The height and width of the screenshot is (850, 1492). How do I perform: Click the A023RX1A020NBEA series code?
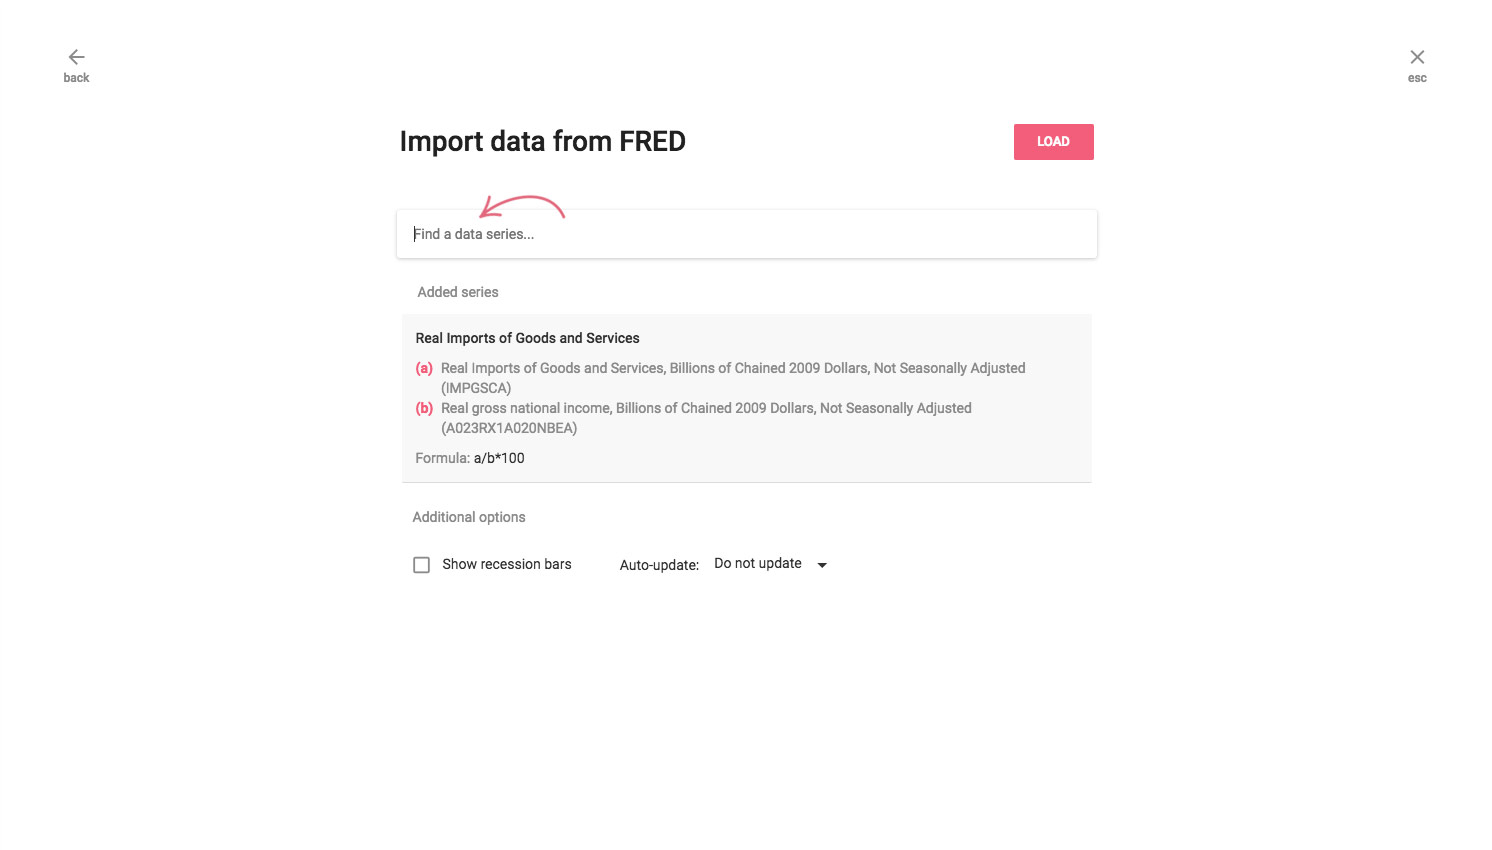[509, 428]
